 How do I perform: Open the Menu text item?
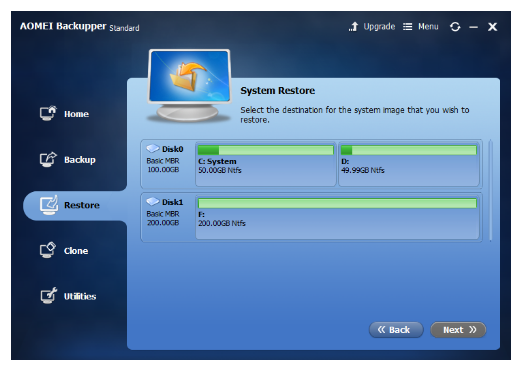[428, 27]
